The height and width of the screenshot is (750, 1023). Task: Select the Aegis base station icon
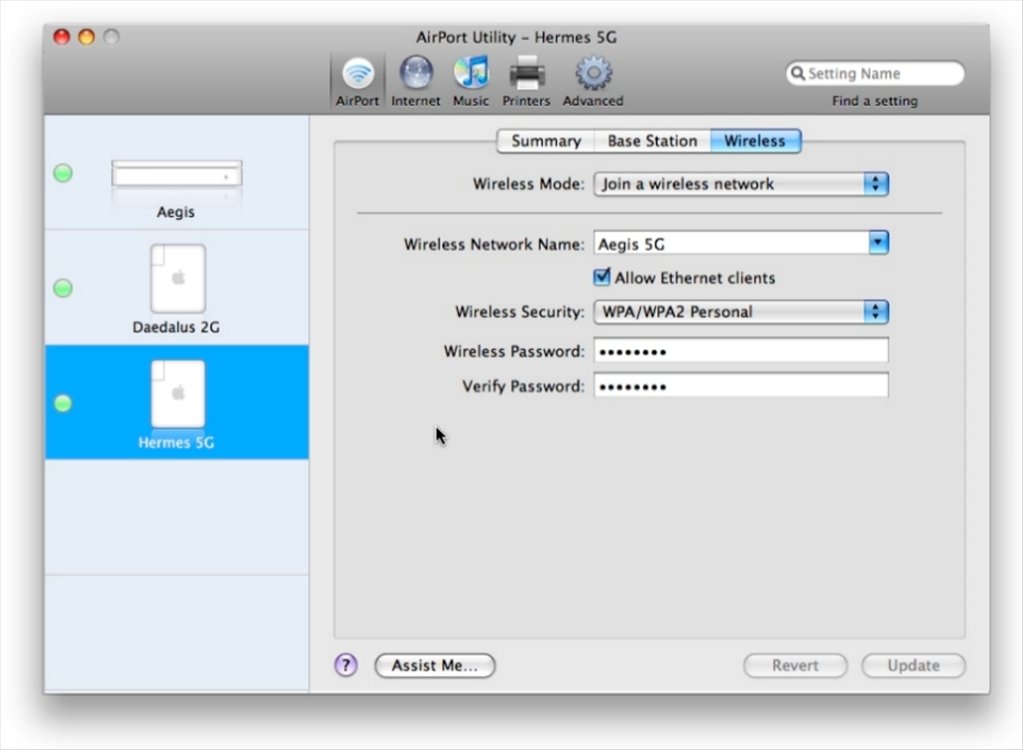[177, 174]
